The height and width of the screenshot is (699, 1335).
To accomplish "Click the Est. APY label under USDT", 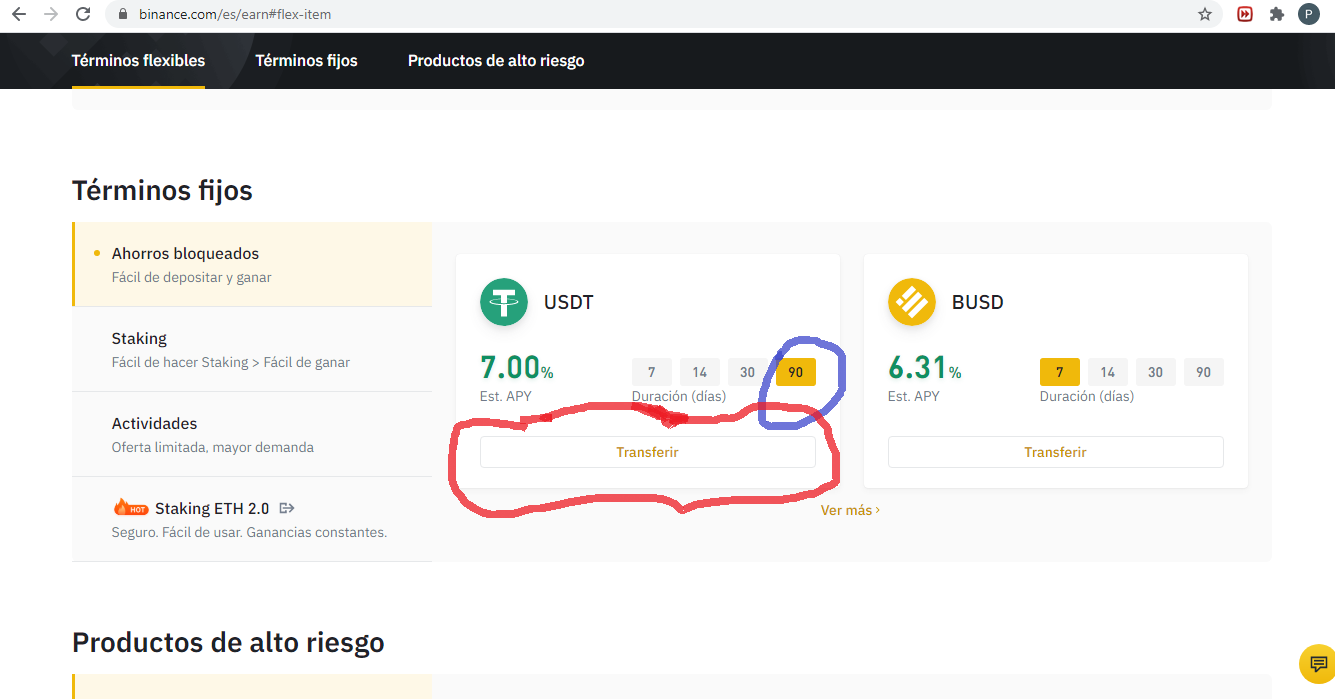I will point(506,396).
